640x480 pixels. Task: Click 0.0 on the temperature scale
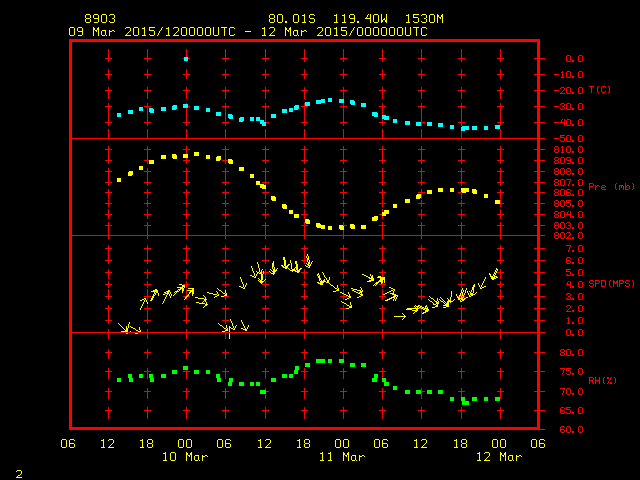click(574, 58)
